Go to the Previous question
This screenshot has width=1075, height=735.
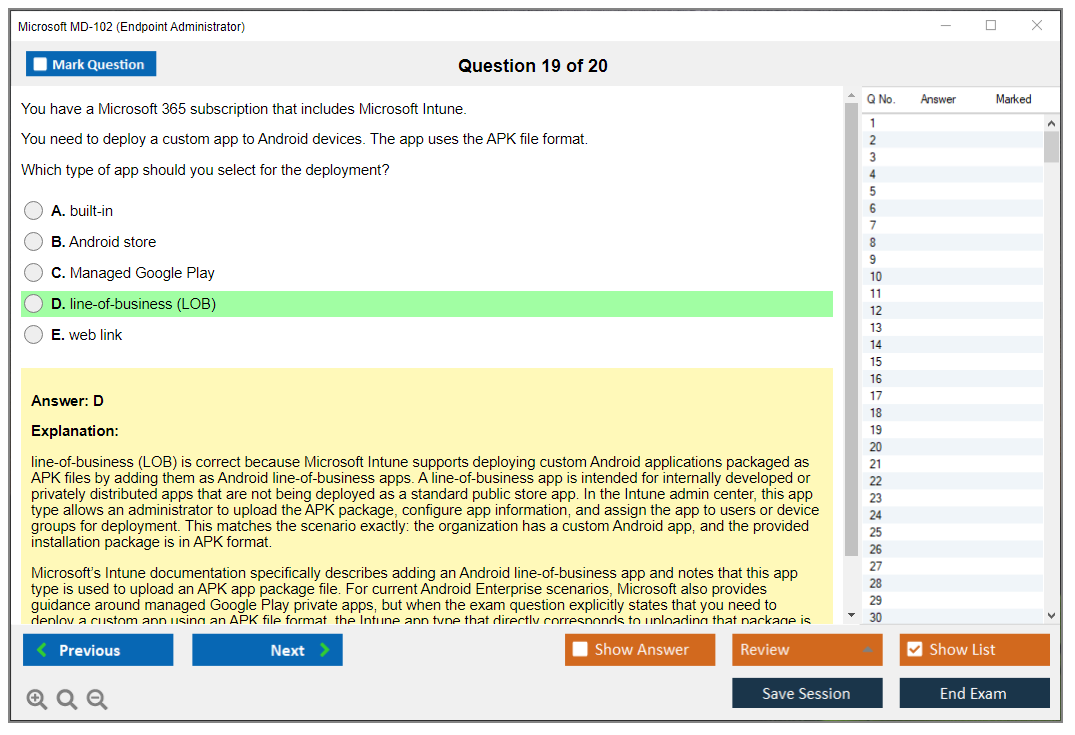coord(98,649)
